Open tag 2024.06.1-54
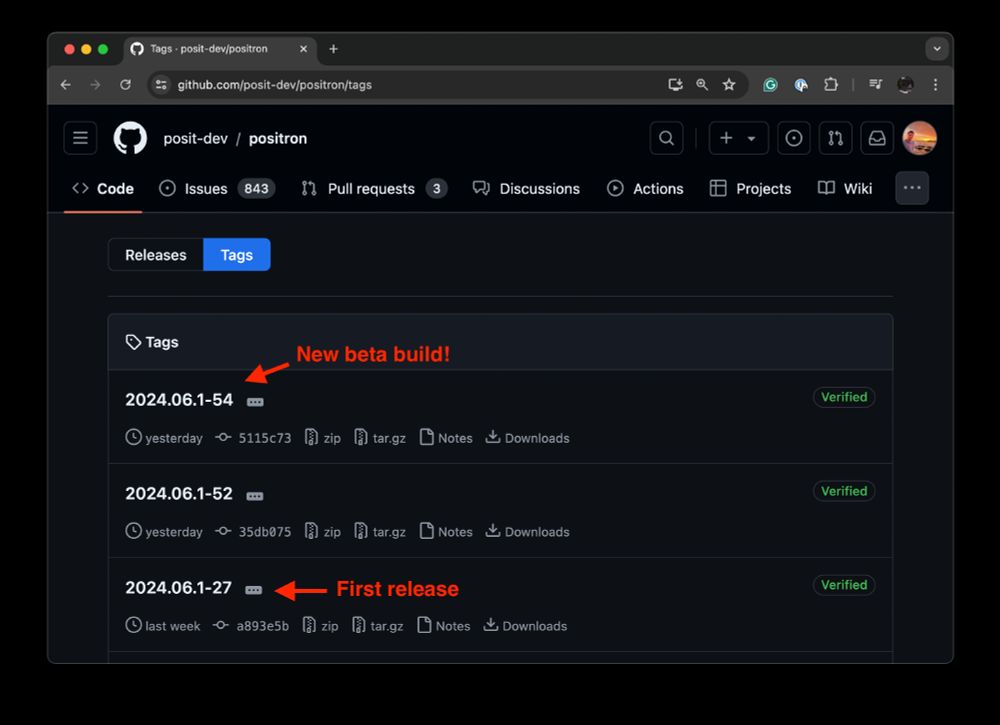Image resolution: width=1000 pixels, height=725 pixels. coord(179,400)
